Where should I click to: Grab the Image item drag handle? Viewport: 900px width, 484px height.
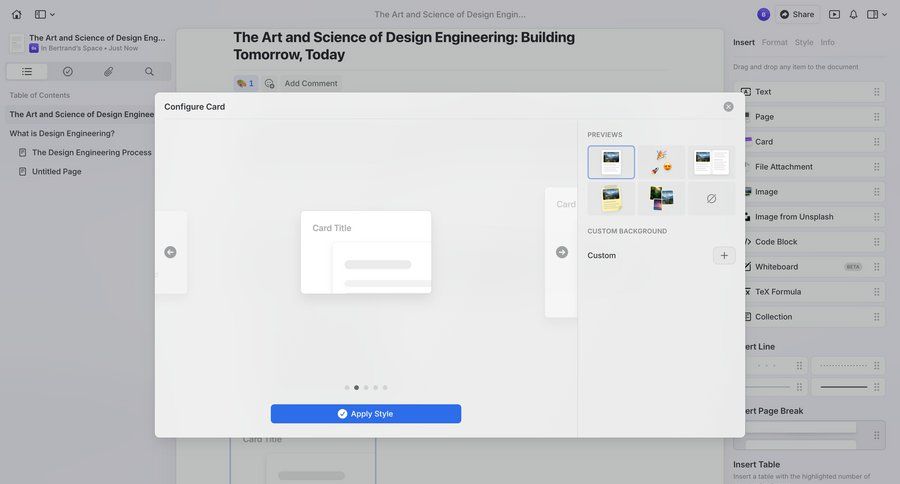(876, 192)
